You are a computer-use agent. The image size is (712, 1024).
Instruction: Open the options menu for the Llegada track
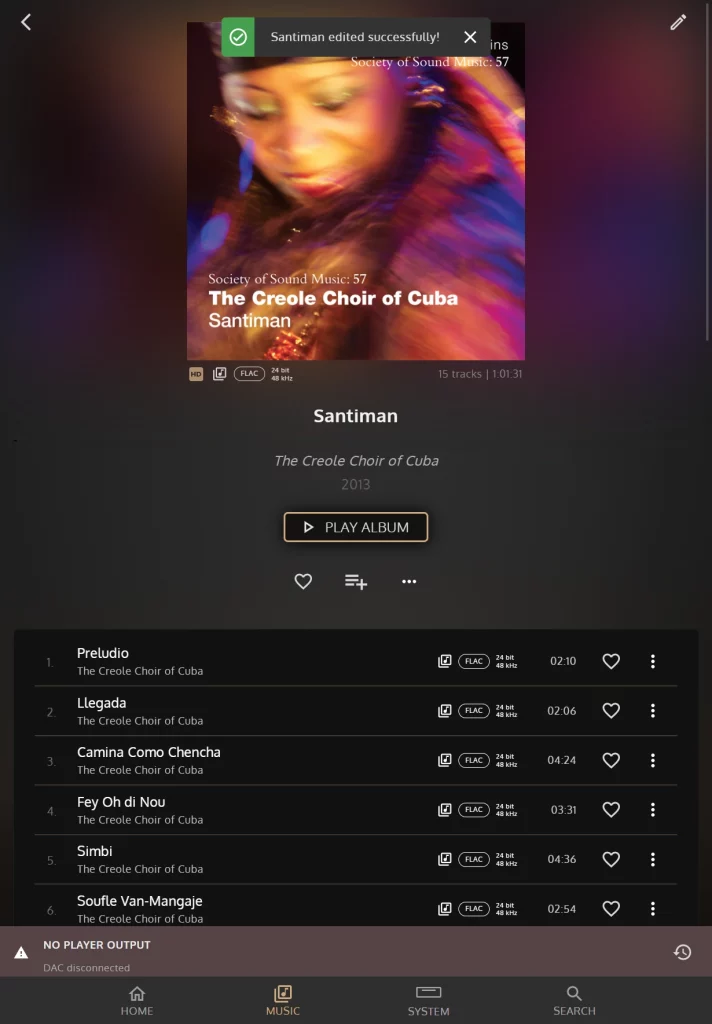click(x=653, y=711)
